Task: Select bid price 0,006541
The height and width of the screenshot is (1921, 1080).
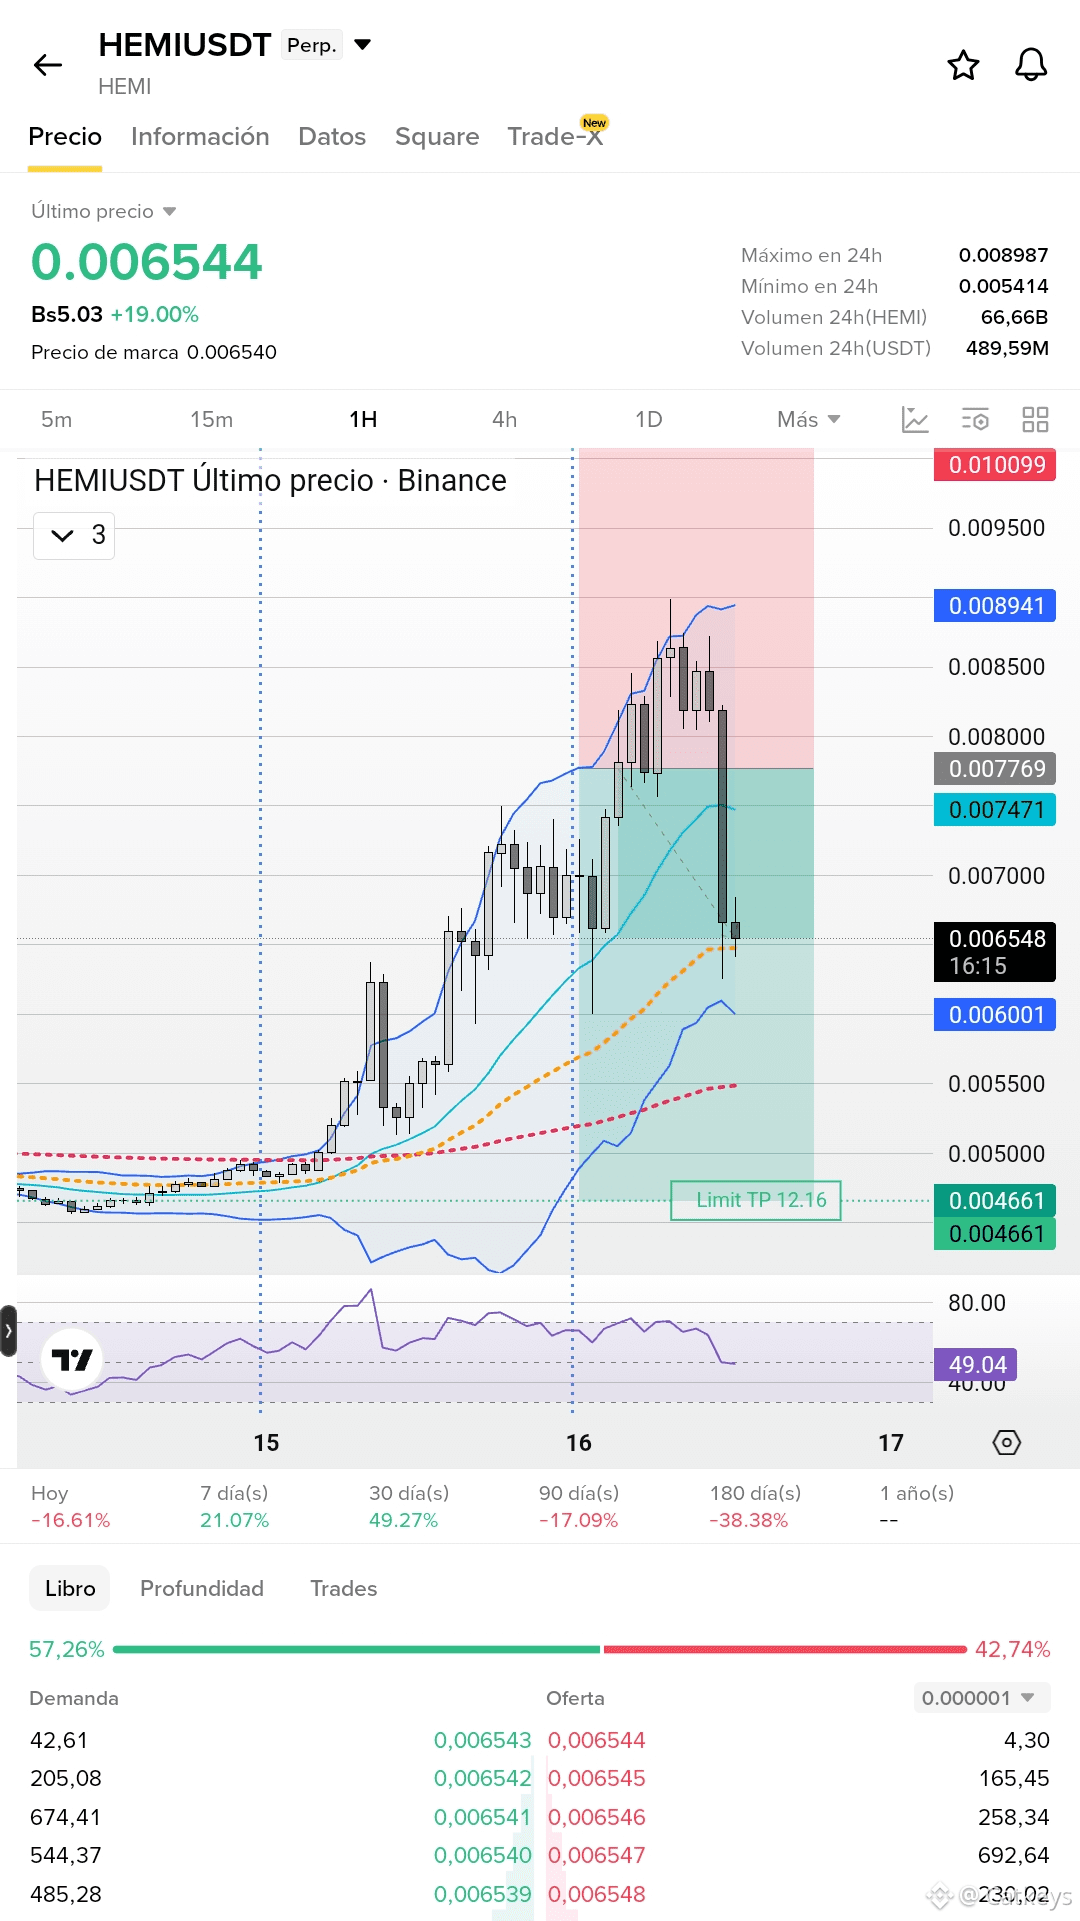Action: (483, 1817)
